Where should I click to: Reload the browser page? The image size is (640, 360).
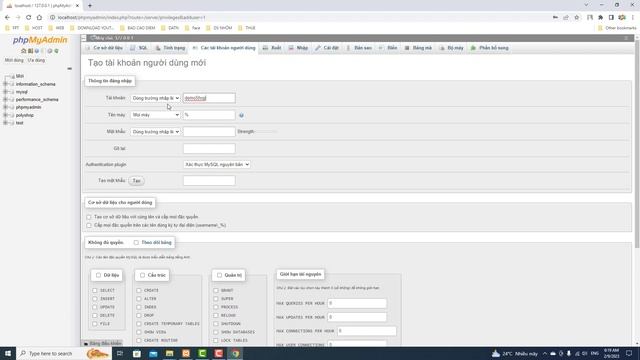pos(28,17)
